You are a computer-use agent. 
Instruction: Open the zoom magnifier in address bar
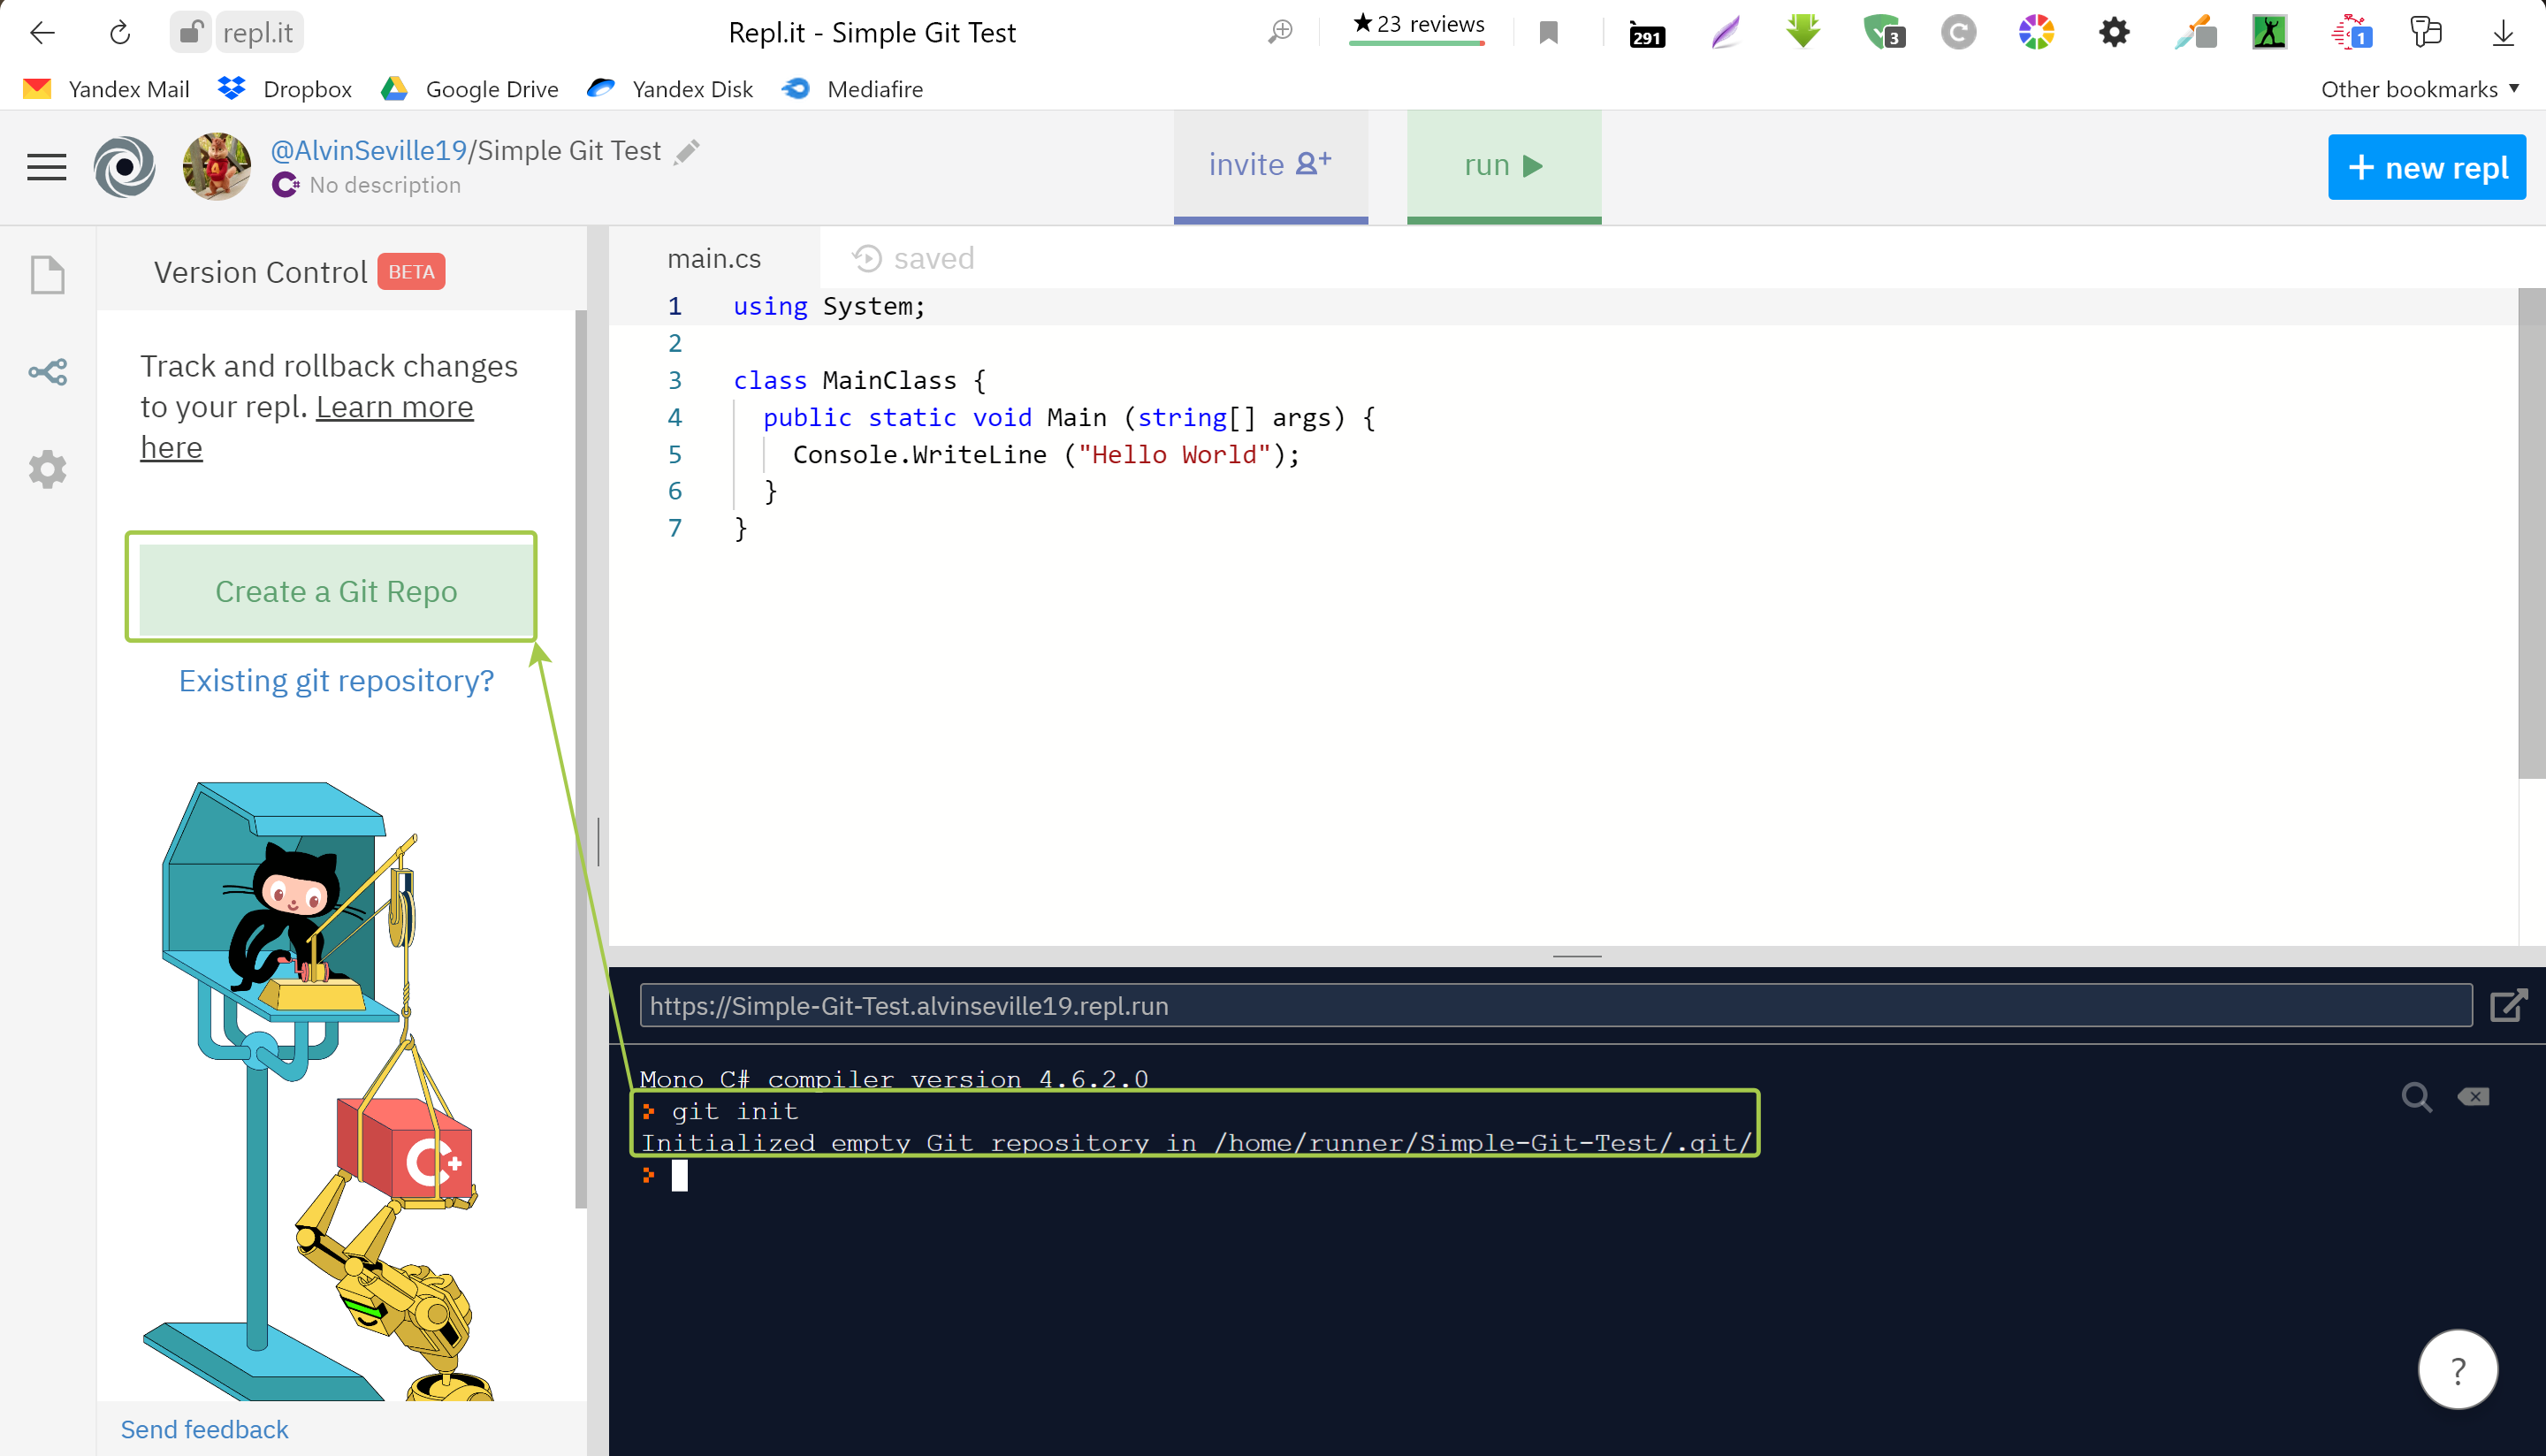point(1280,33)
